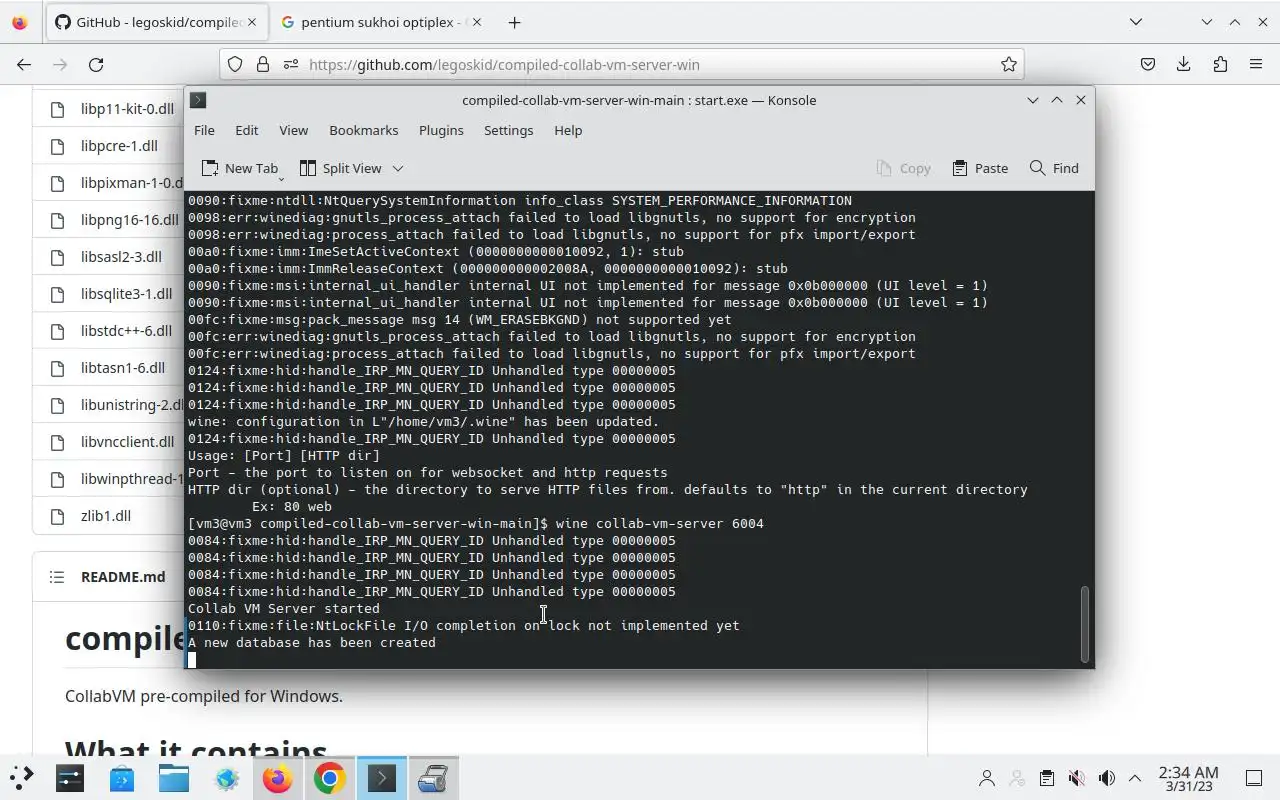The image size is (1280, 800).
Task: Open the Dolphin file manager taskbar icon
Action: point(174,778)
